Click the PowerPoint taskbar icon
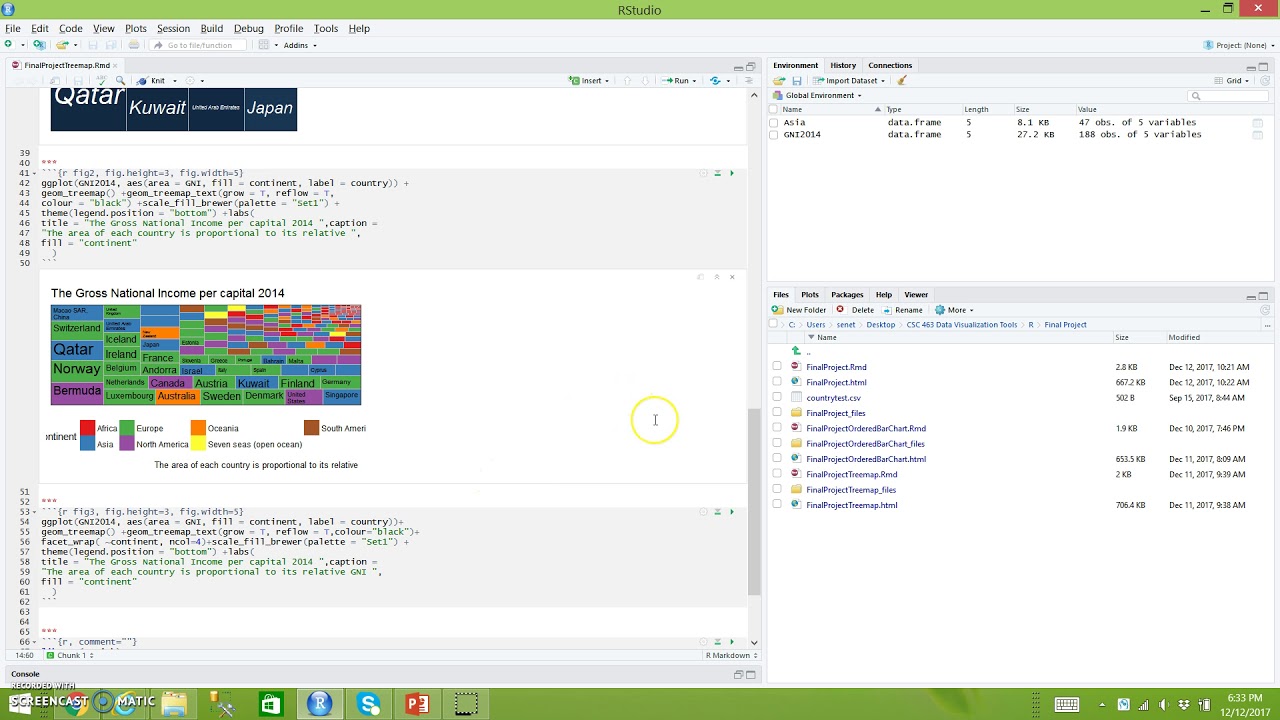 pos(417,704)
